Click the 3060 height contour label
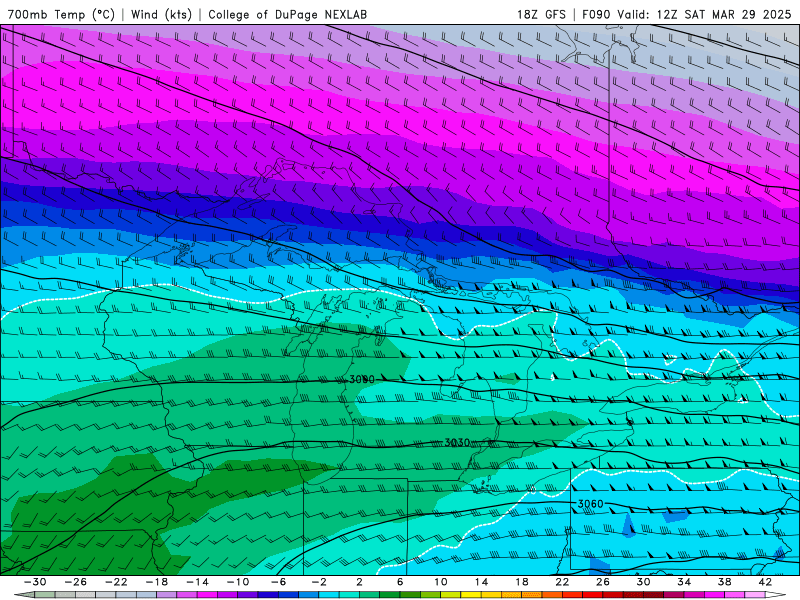Screen dimensions: 800x600 590,504
